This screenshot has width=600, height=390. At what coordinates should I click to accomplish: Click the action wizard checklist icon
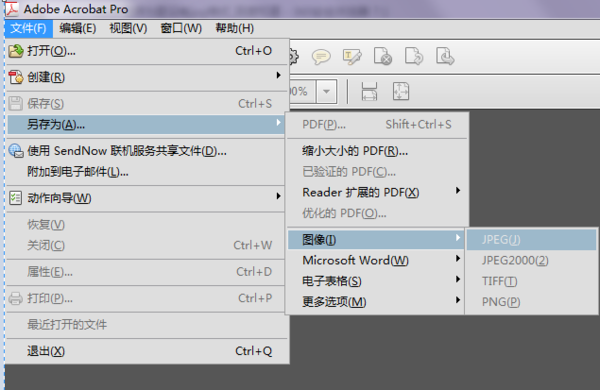pyautogui.click(x=15, y=198)
